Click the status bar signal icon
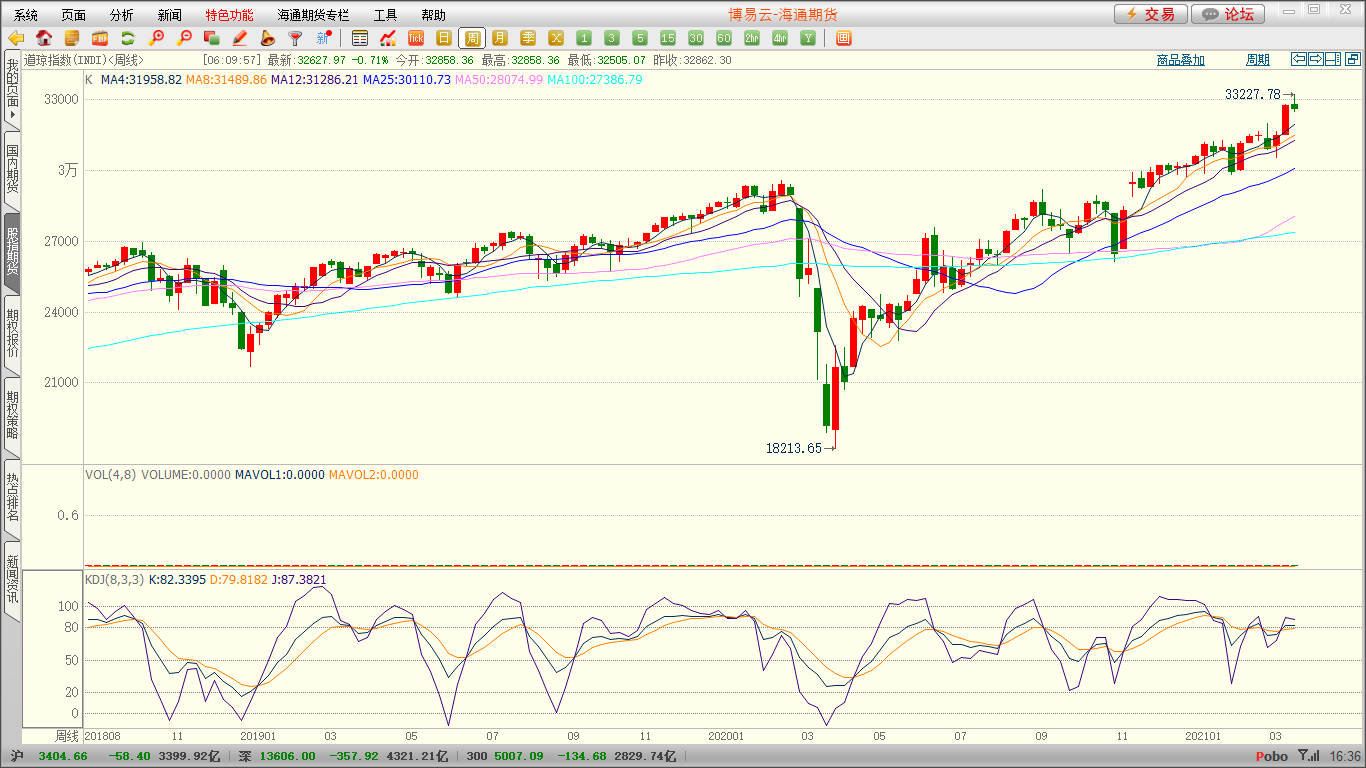The width and height of the screenshot is (1366, 768). tap(1309, 756)
